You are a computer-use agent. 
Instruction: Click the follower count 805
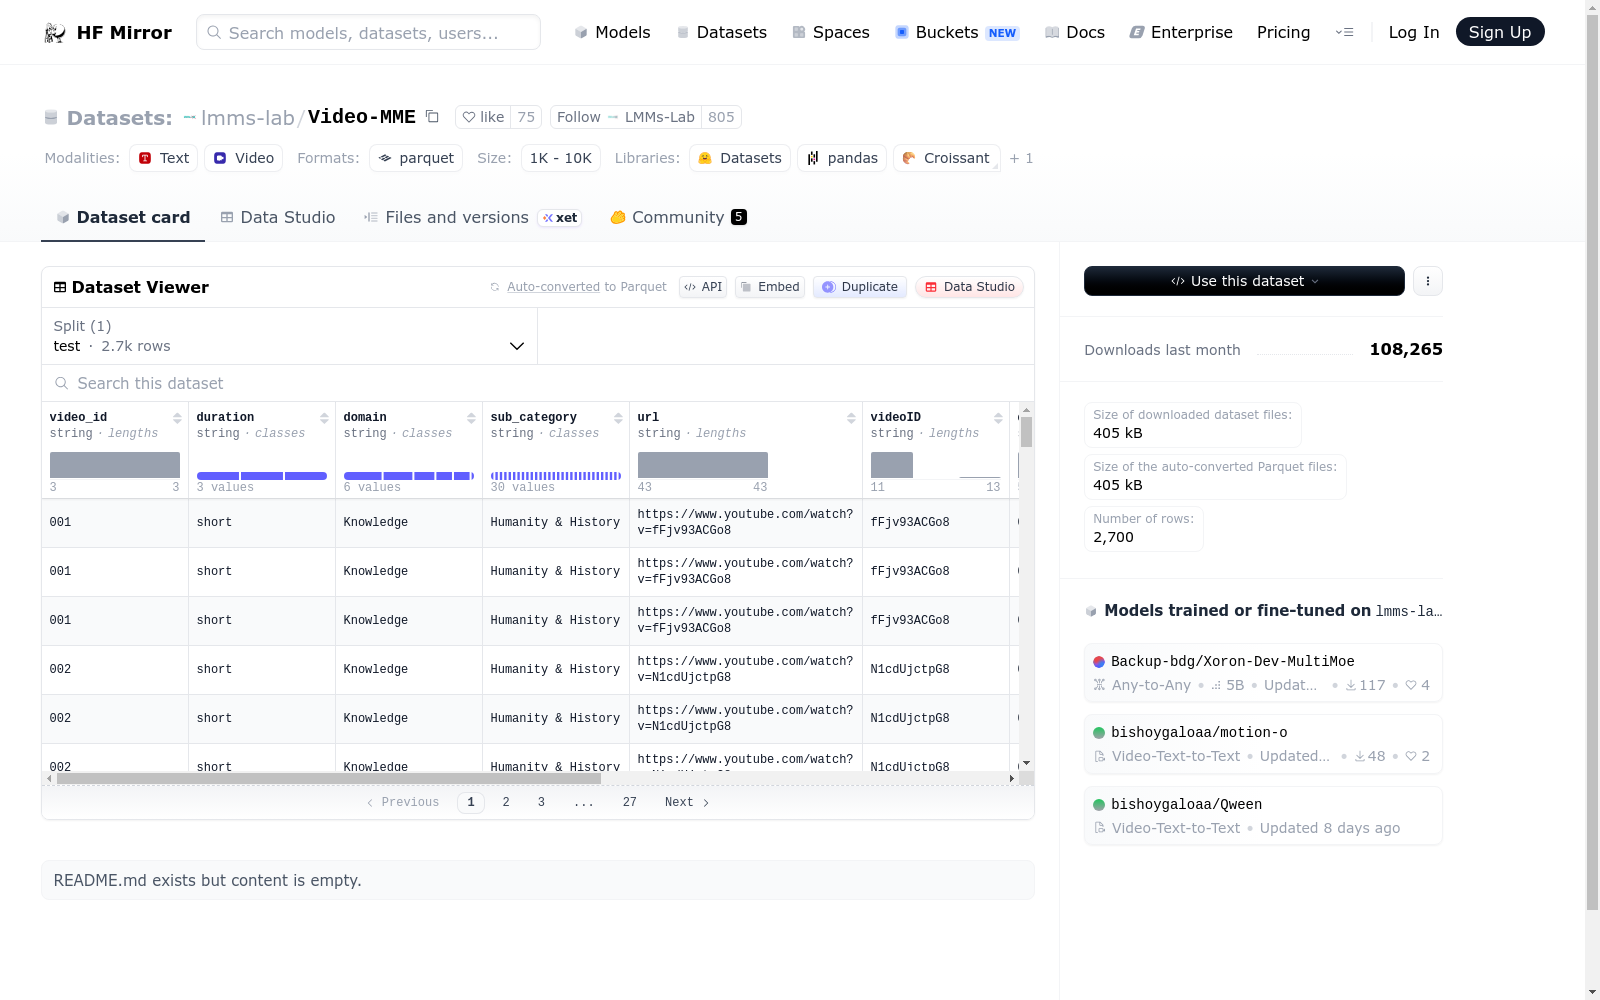[721, 117]
